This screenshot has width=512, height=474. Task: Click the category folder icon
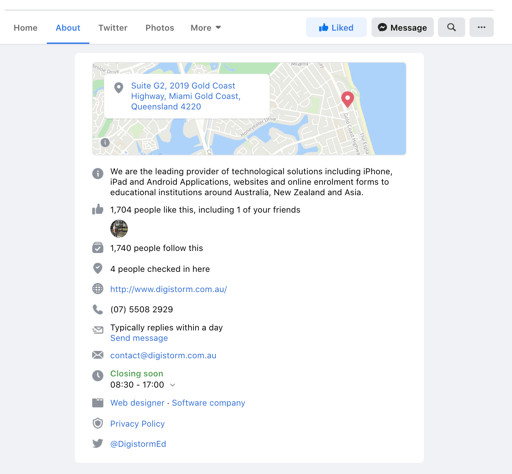(98, 403)
